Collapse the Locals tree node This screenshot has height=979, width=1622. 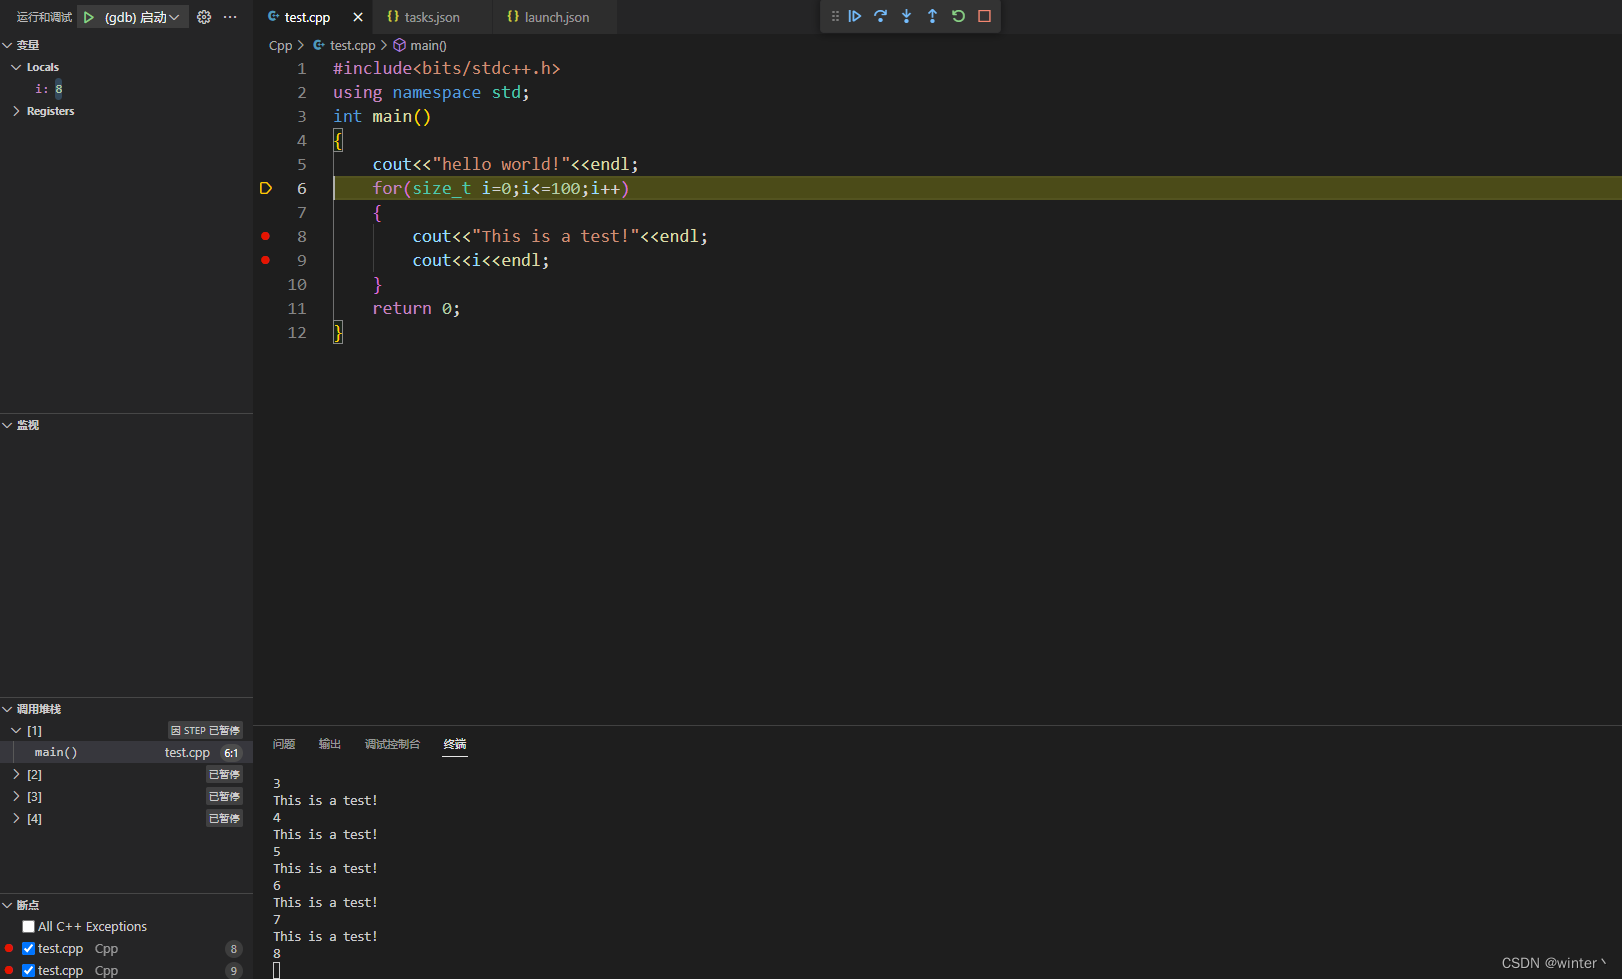[x=16, y=67]
